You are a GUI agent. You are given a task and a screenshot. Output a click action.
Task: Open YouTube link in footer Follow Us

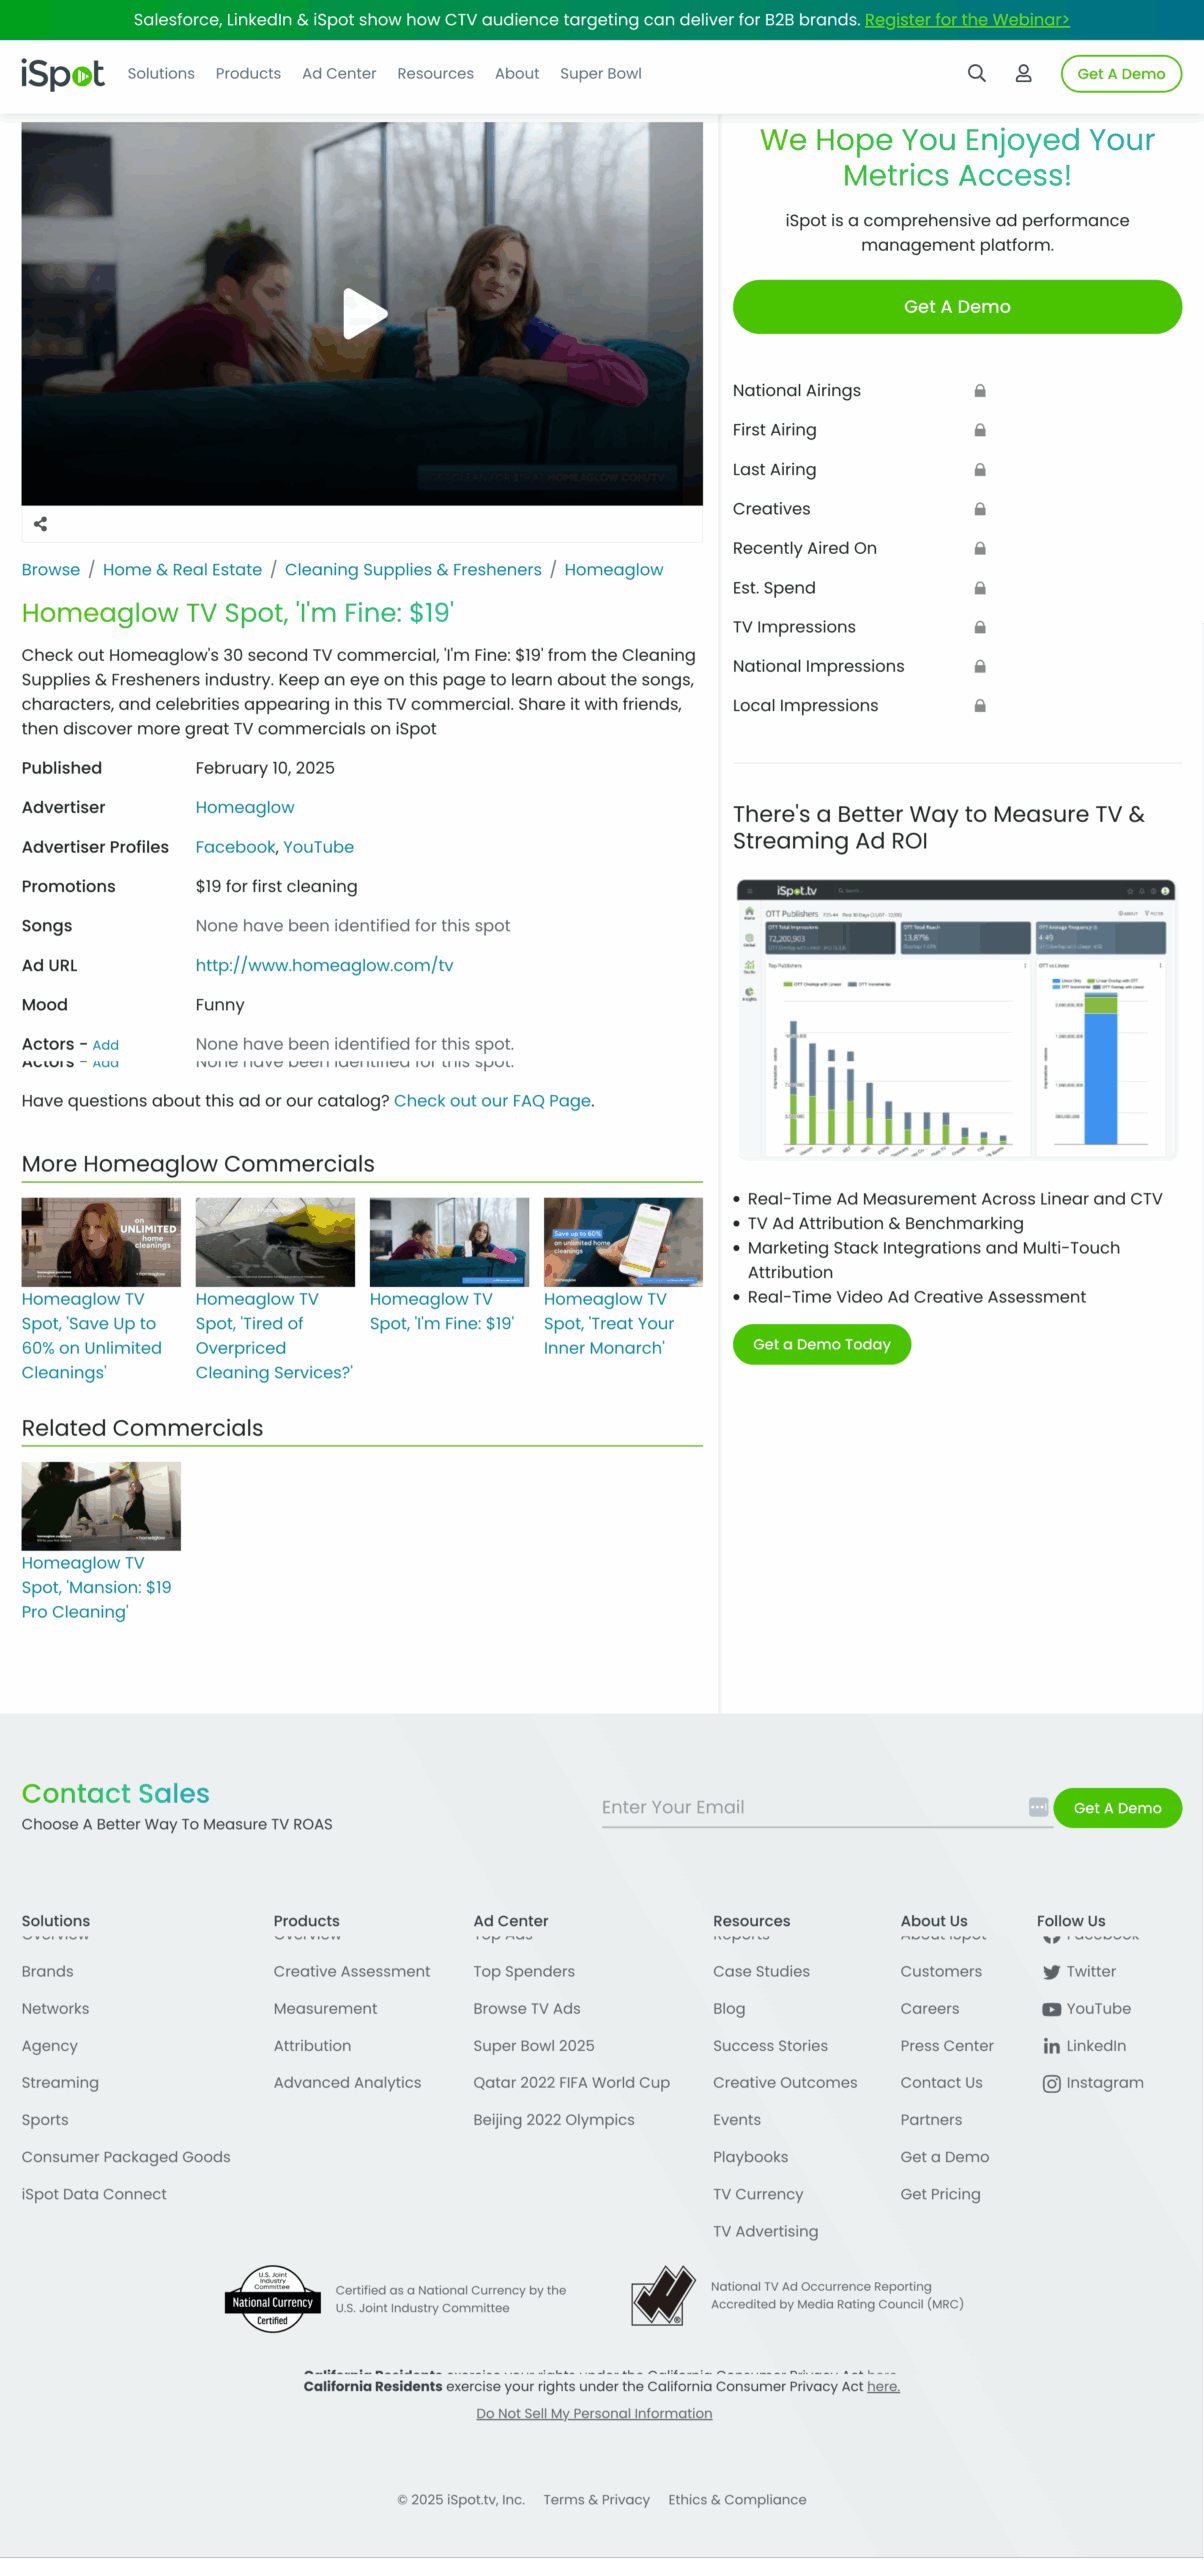pos(1086,2009)
